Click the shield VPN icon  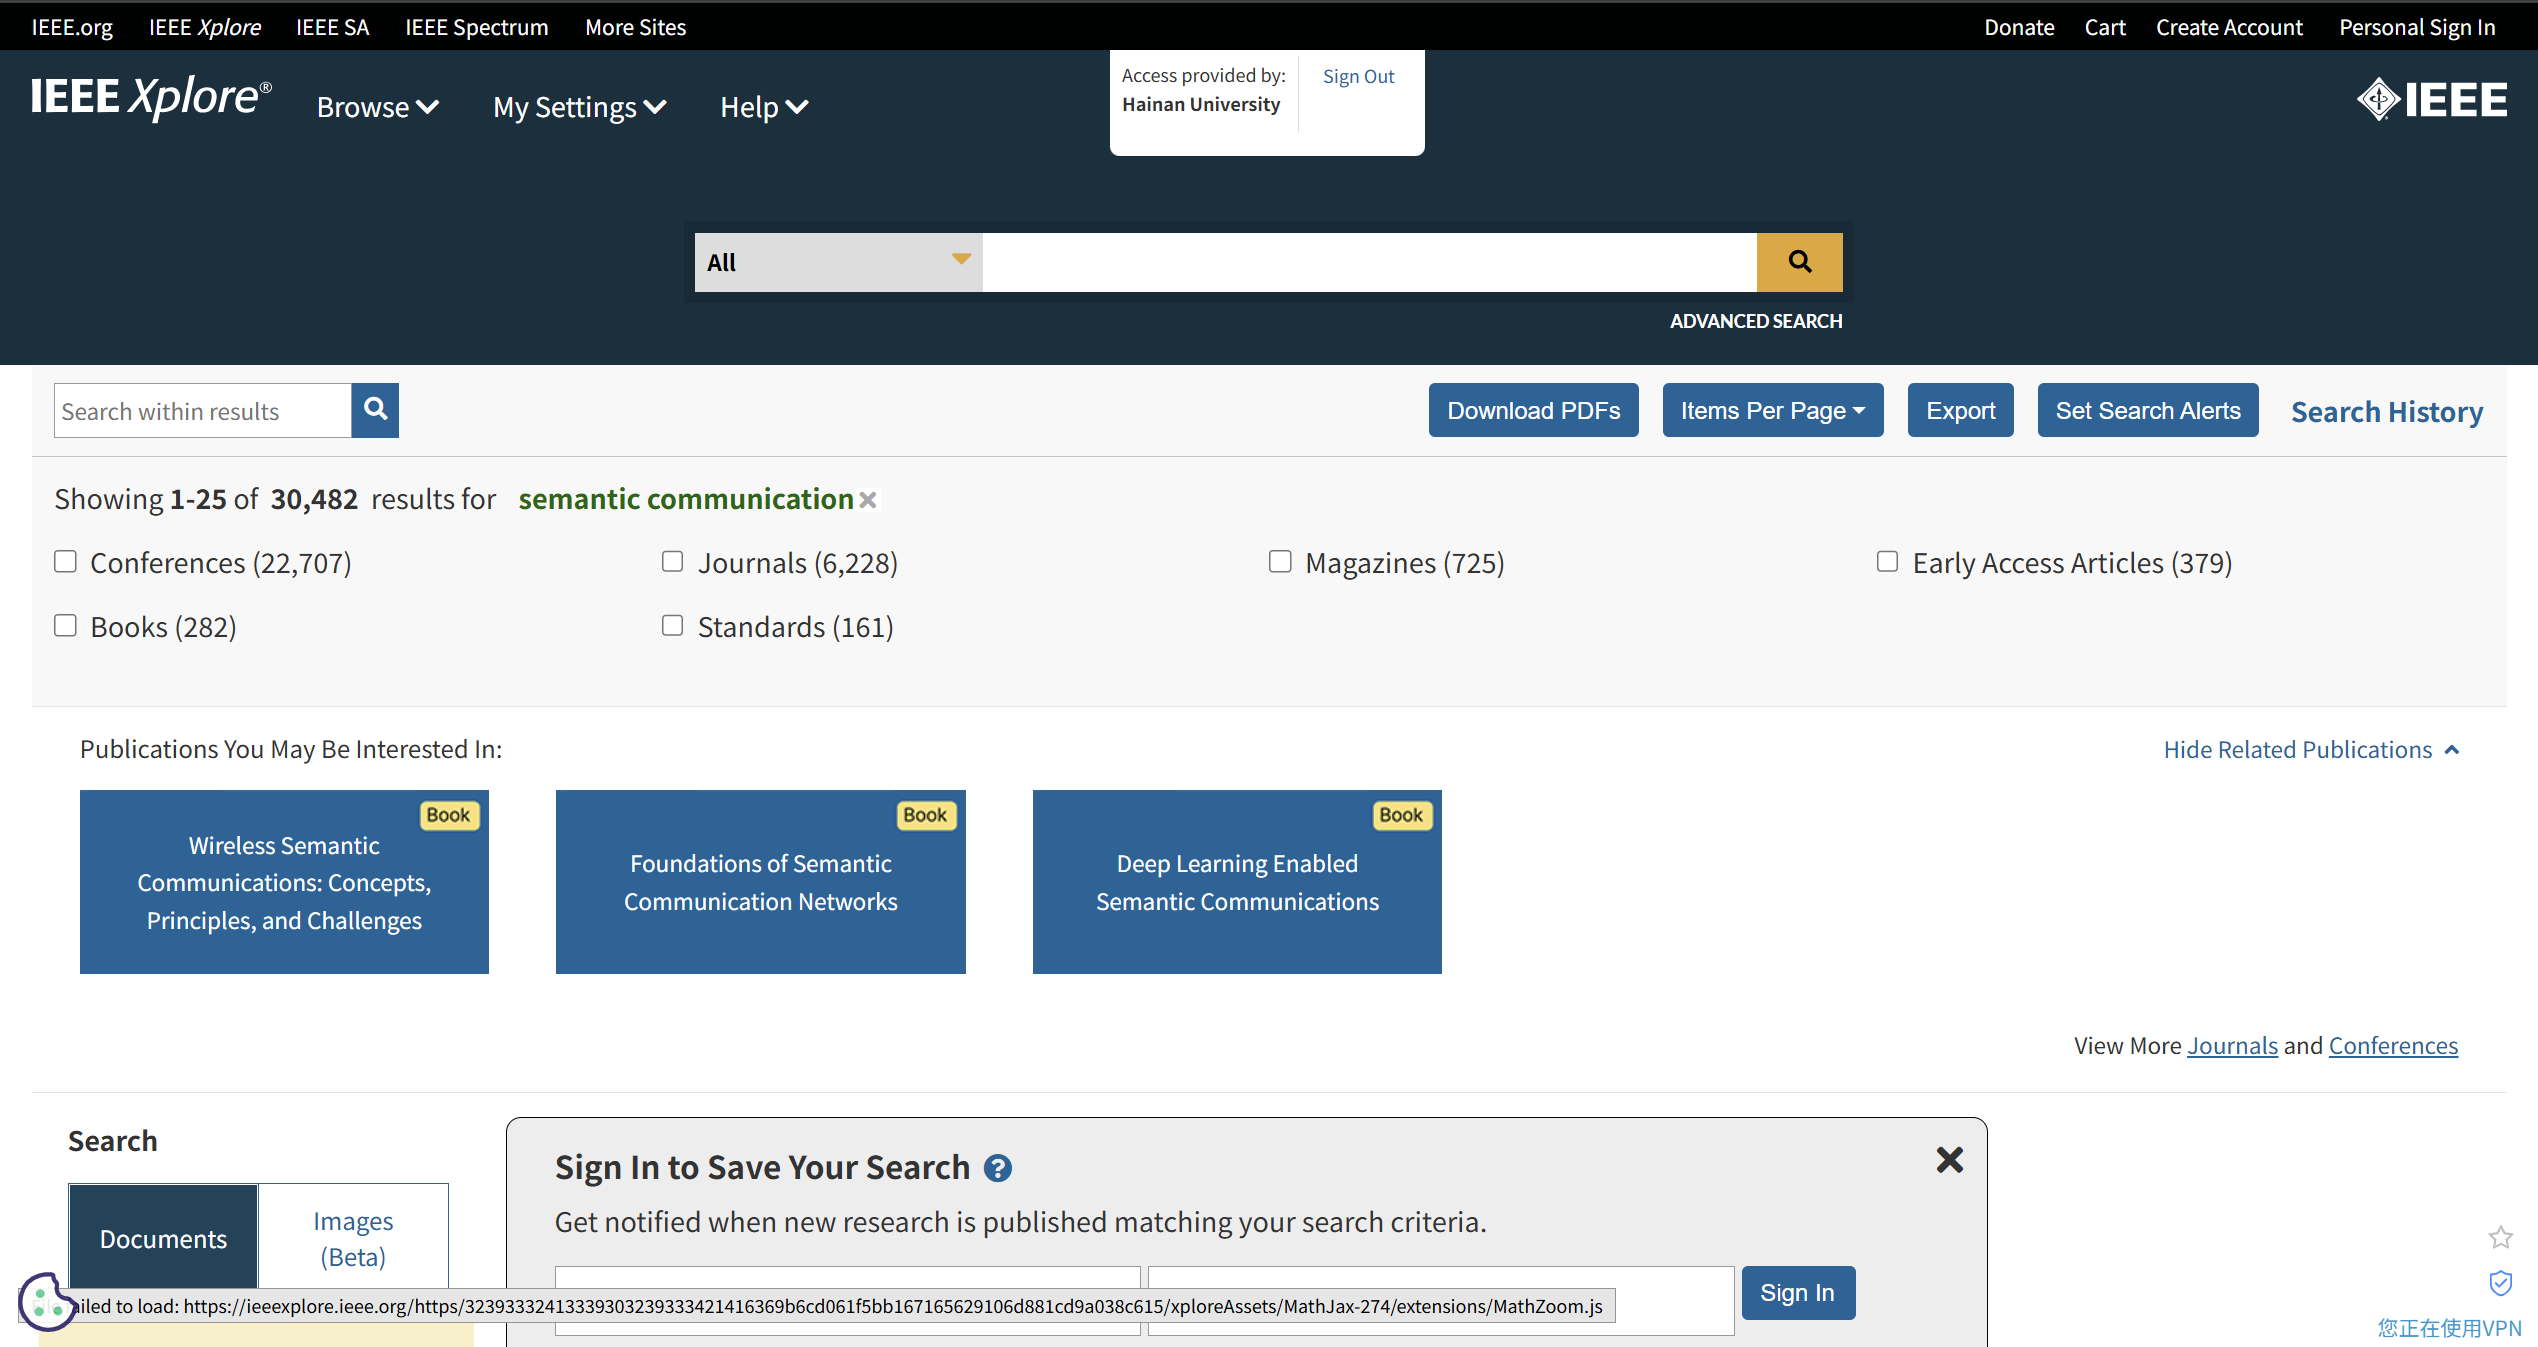tap(2500, 1283)
